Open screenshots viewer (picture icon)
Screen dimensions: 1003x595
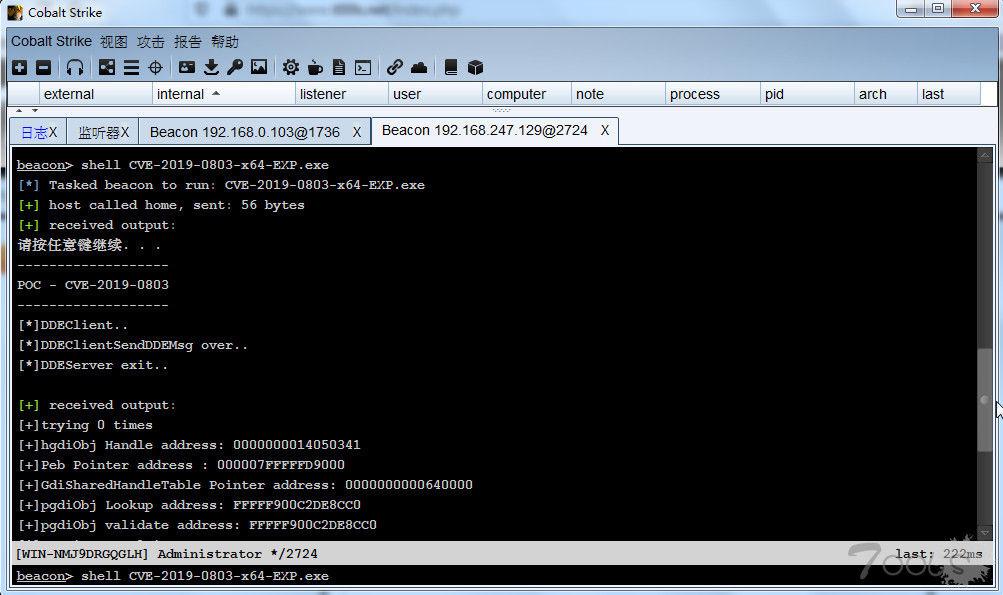259,67
